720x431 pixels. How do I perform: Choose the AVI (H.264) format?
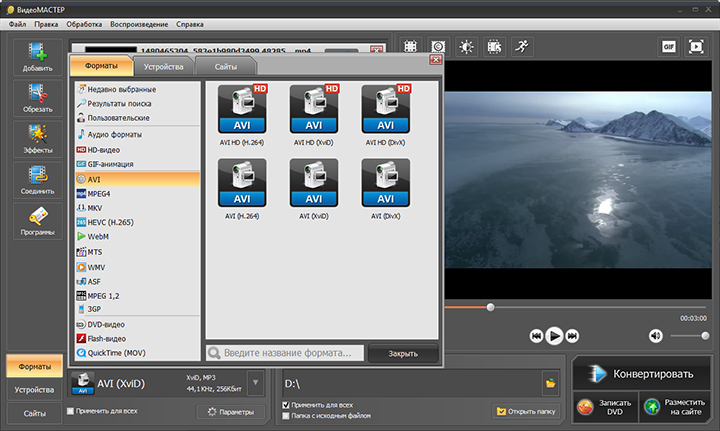coord(242,189)
